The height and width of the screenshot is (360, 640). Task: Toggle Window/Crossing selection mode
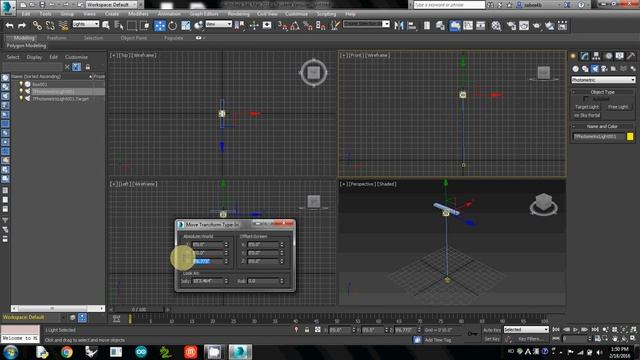coord(144,26)
